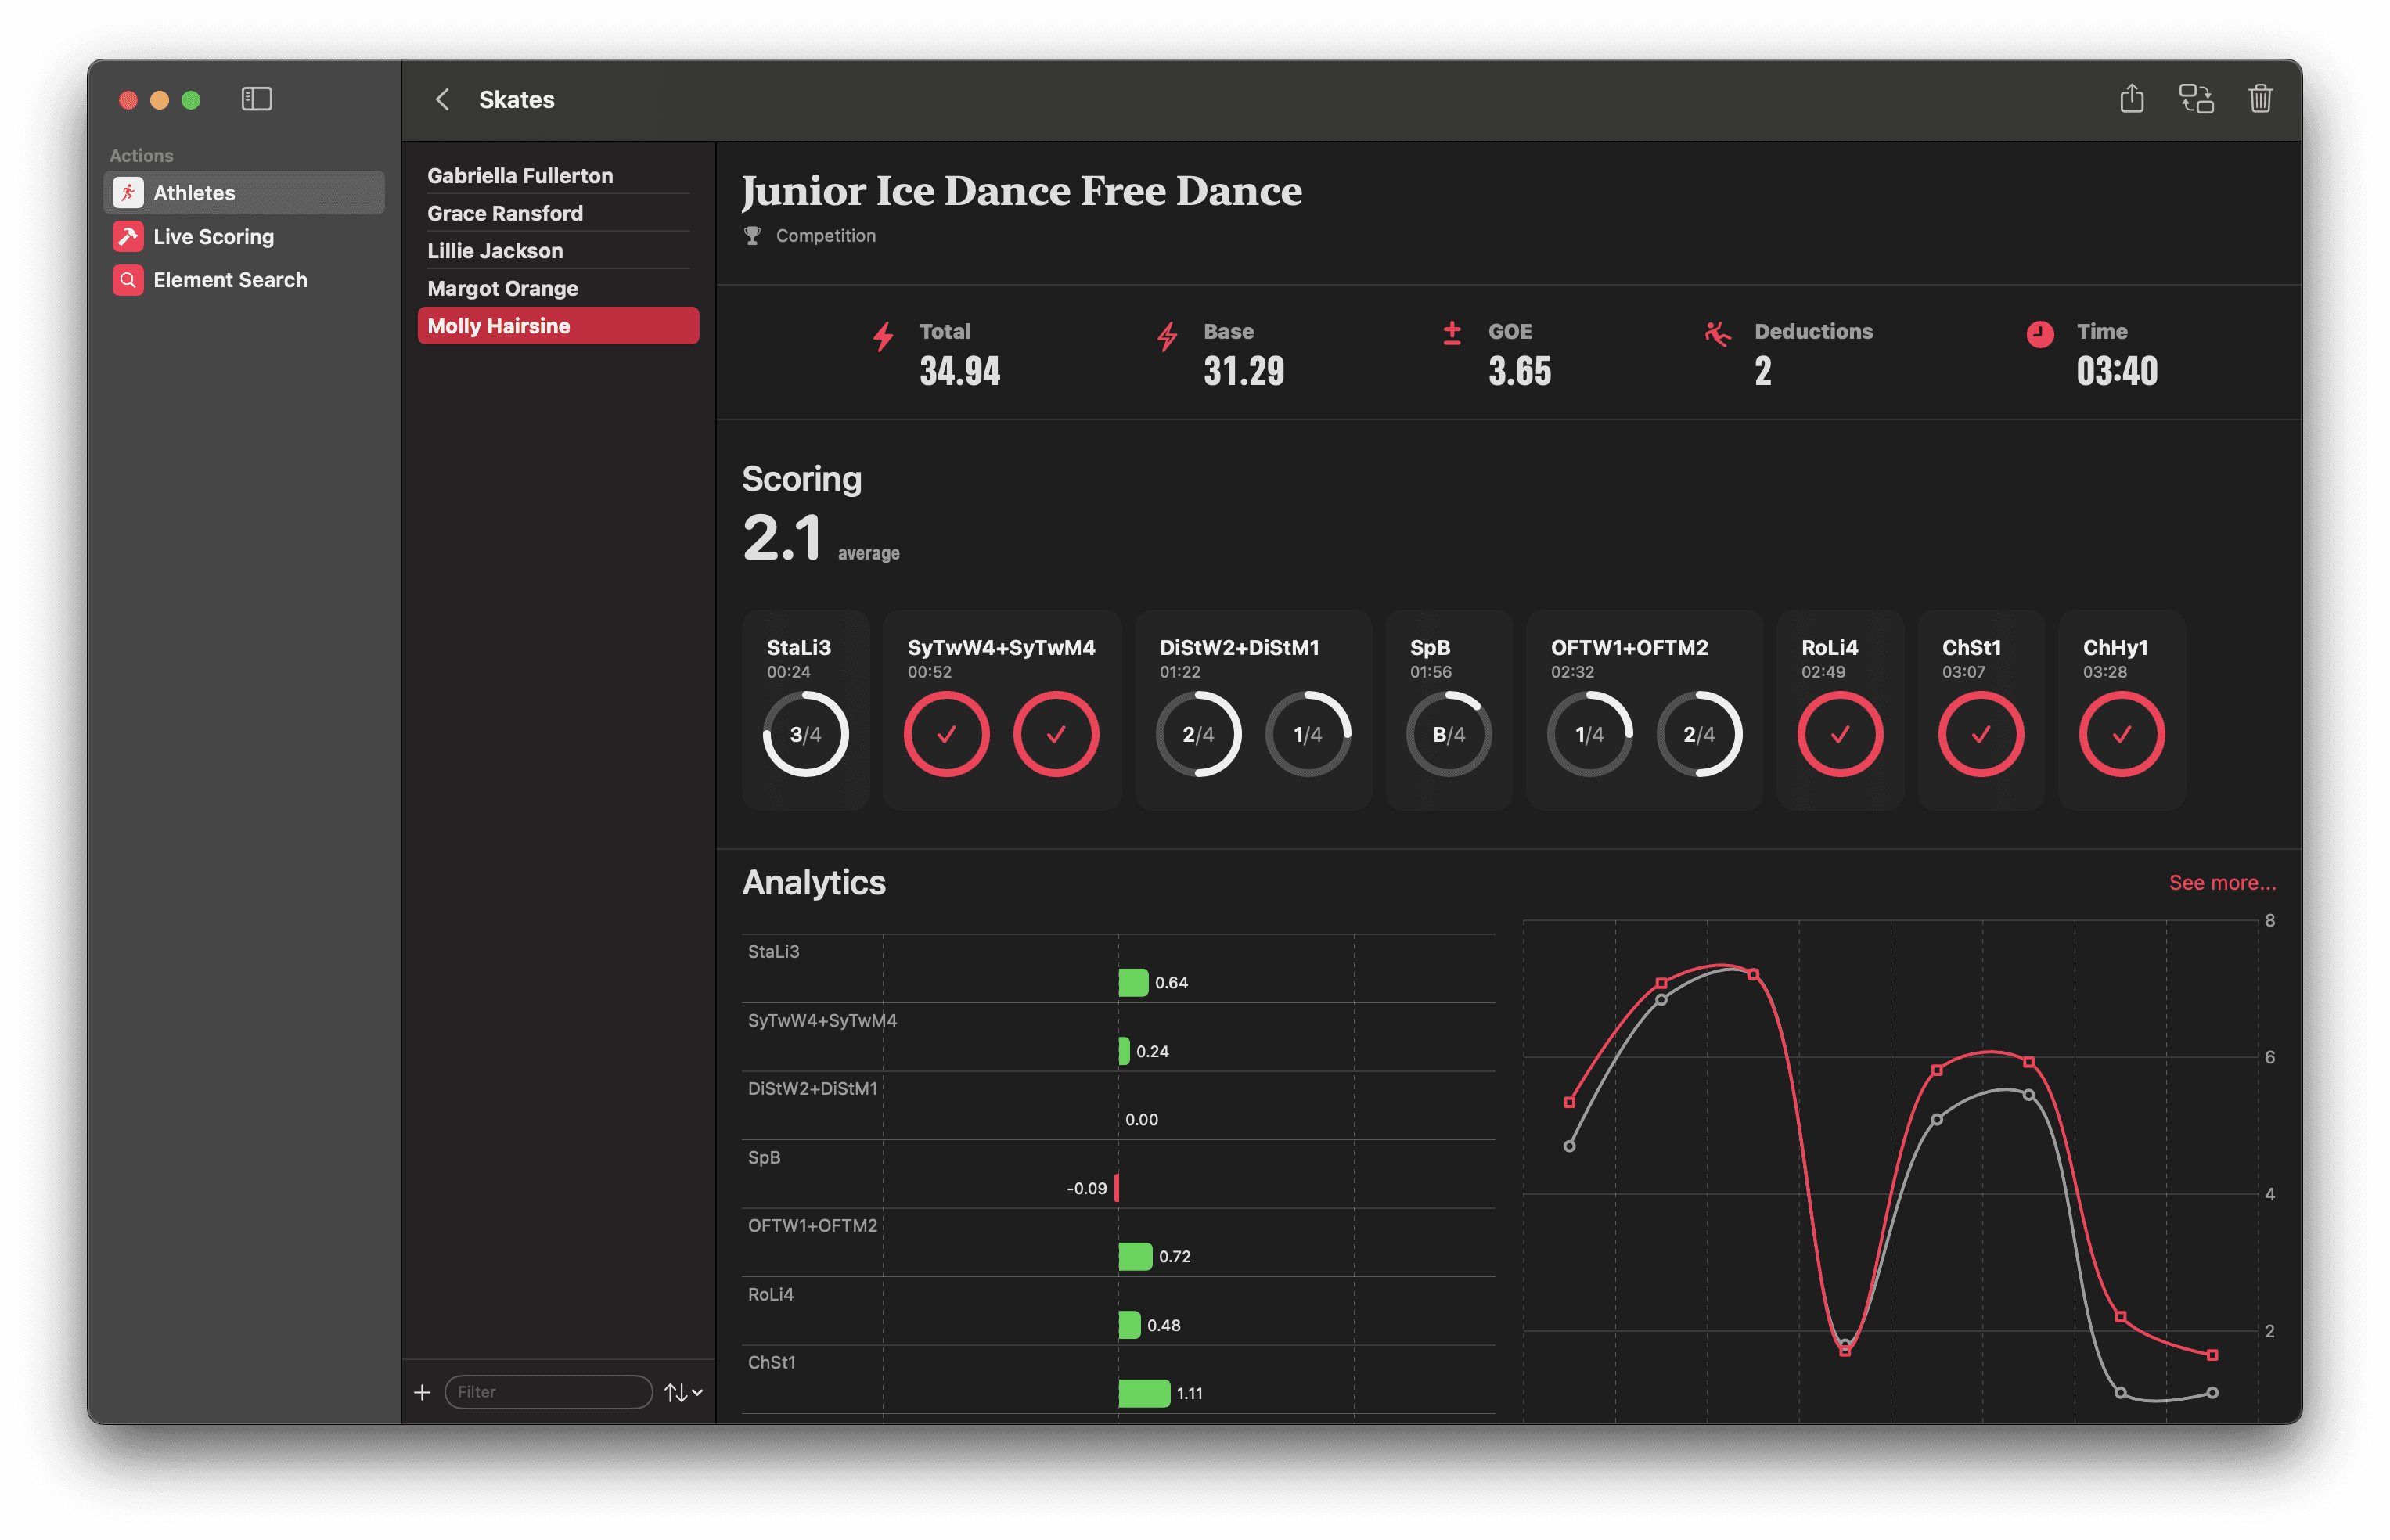Select Lillie Jackson from the list
Screen dimensions: 2390x1540
[x=558, y=251]
